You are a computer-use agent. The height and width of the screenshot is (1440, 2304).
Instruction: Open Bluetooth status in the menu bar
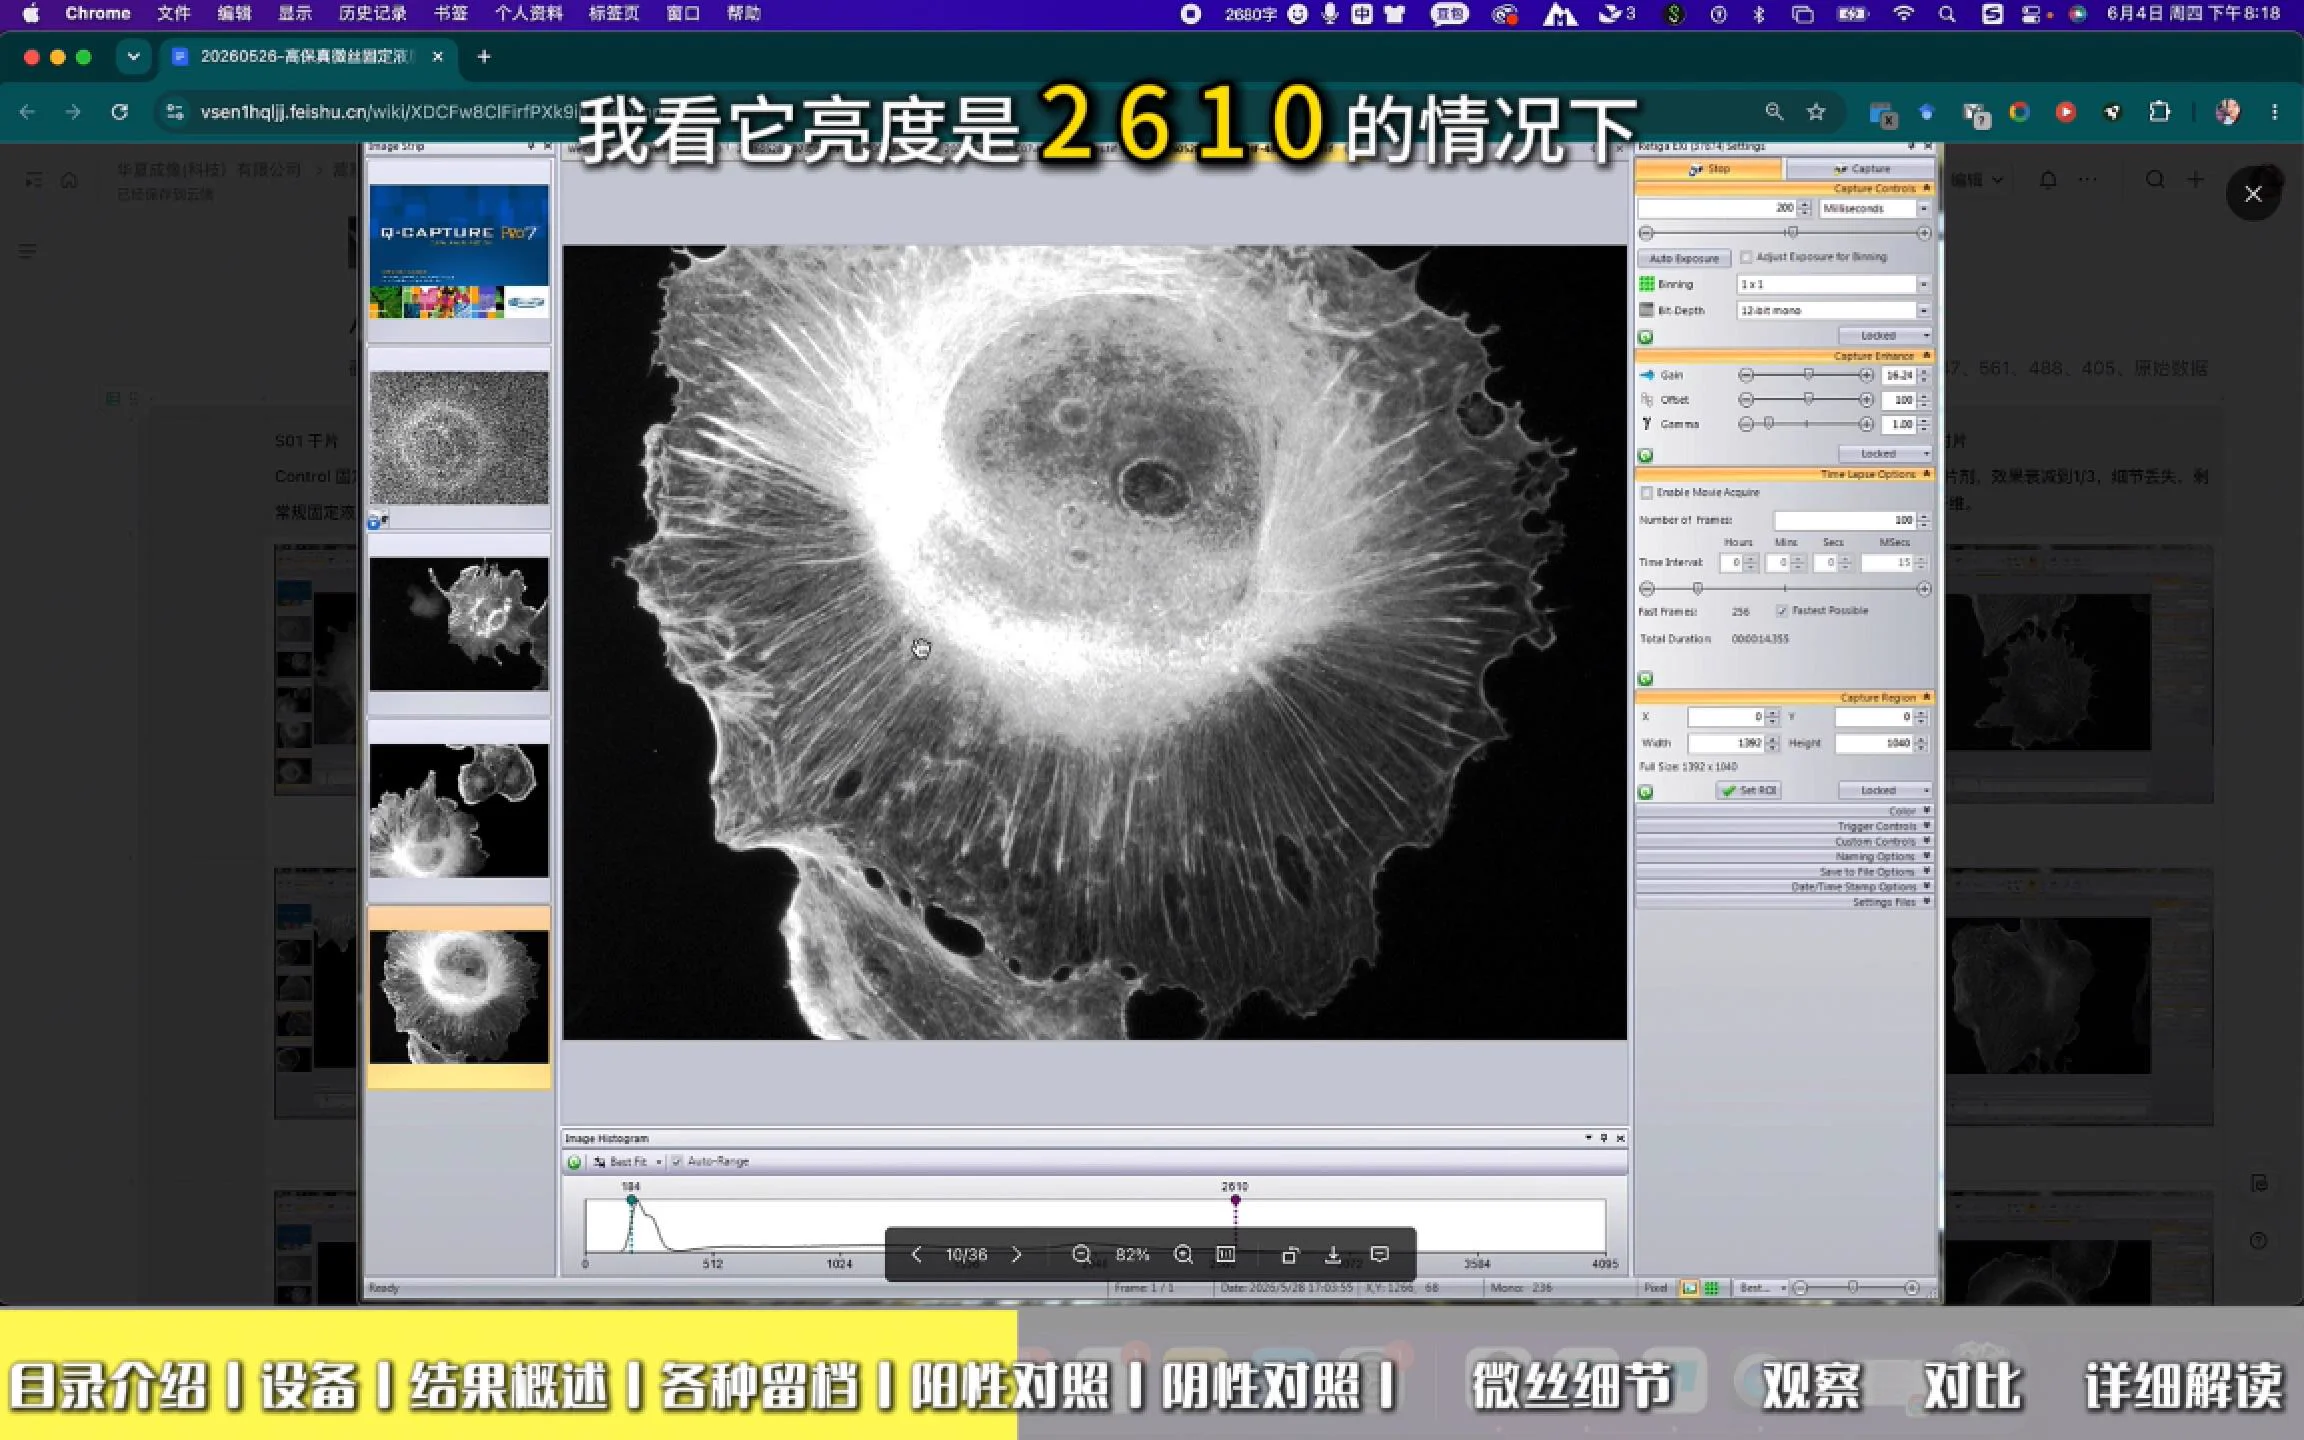point(1759,14)
